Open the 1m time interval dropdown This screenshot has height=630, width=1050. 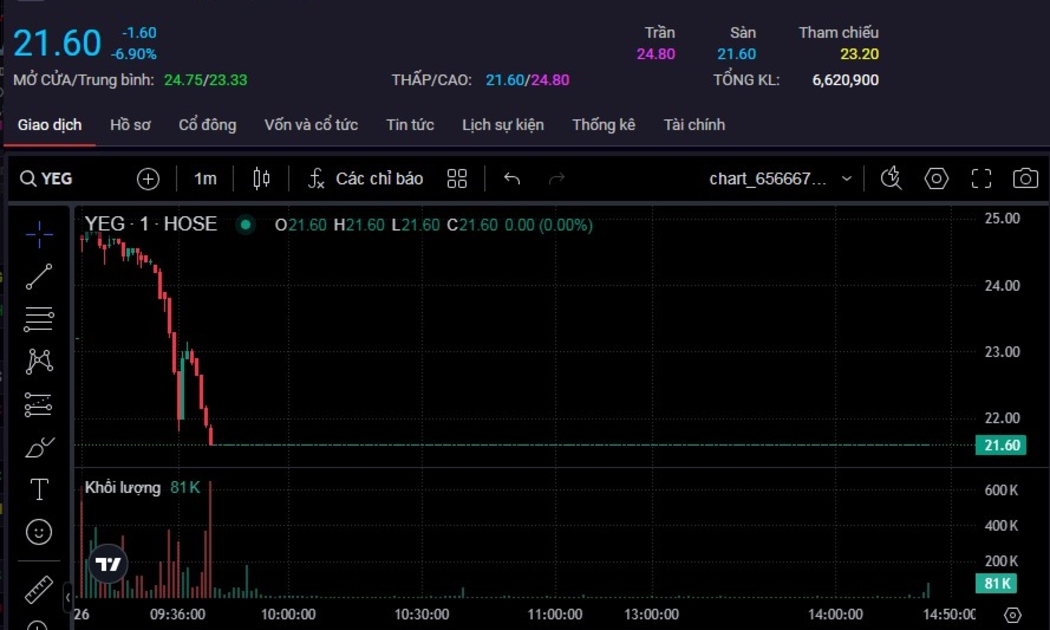205,179
